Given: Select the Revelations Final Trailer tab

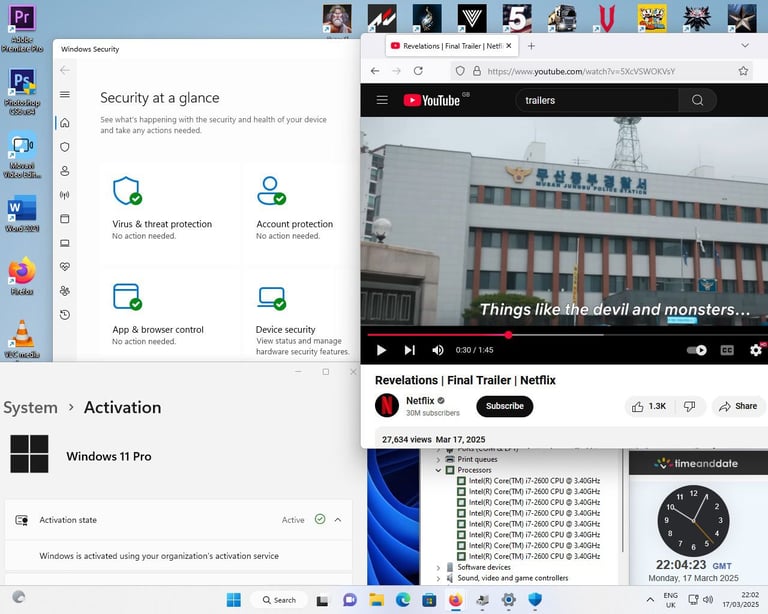Looking at the screenshot, I should pyautogui.click(x=452, y=46).
